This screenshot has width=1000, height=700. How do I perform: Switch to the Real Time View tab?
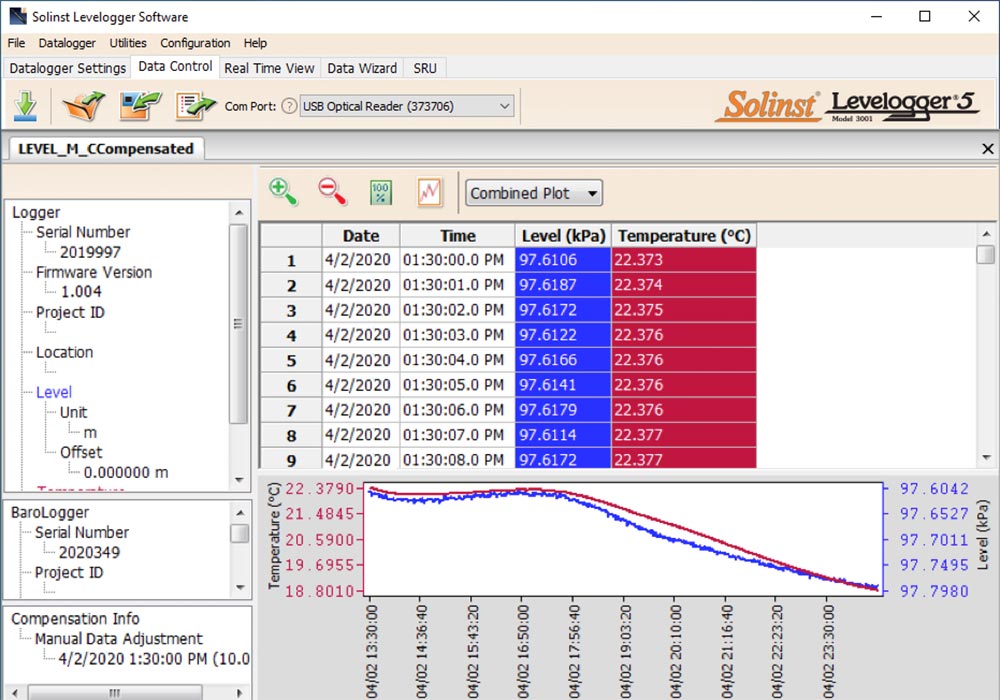[269, 68]
